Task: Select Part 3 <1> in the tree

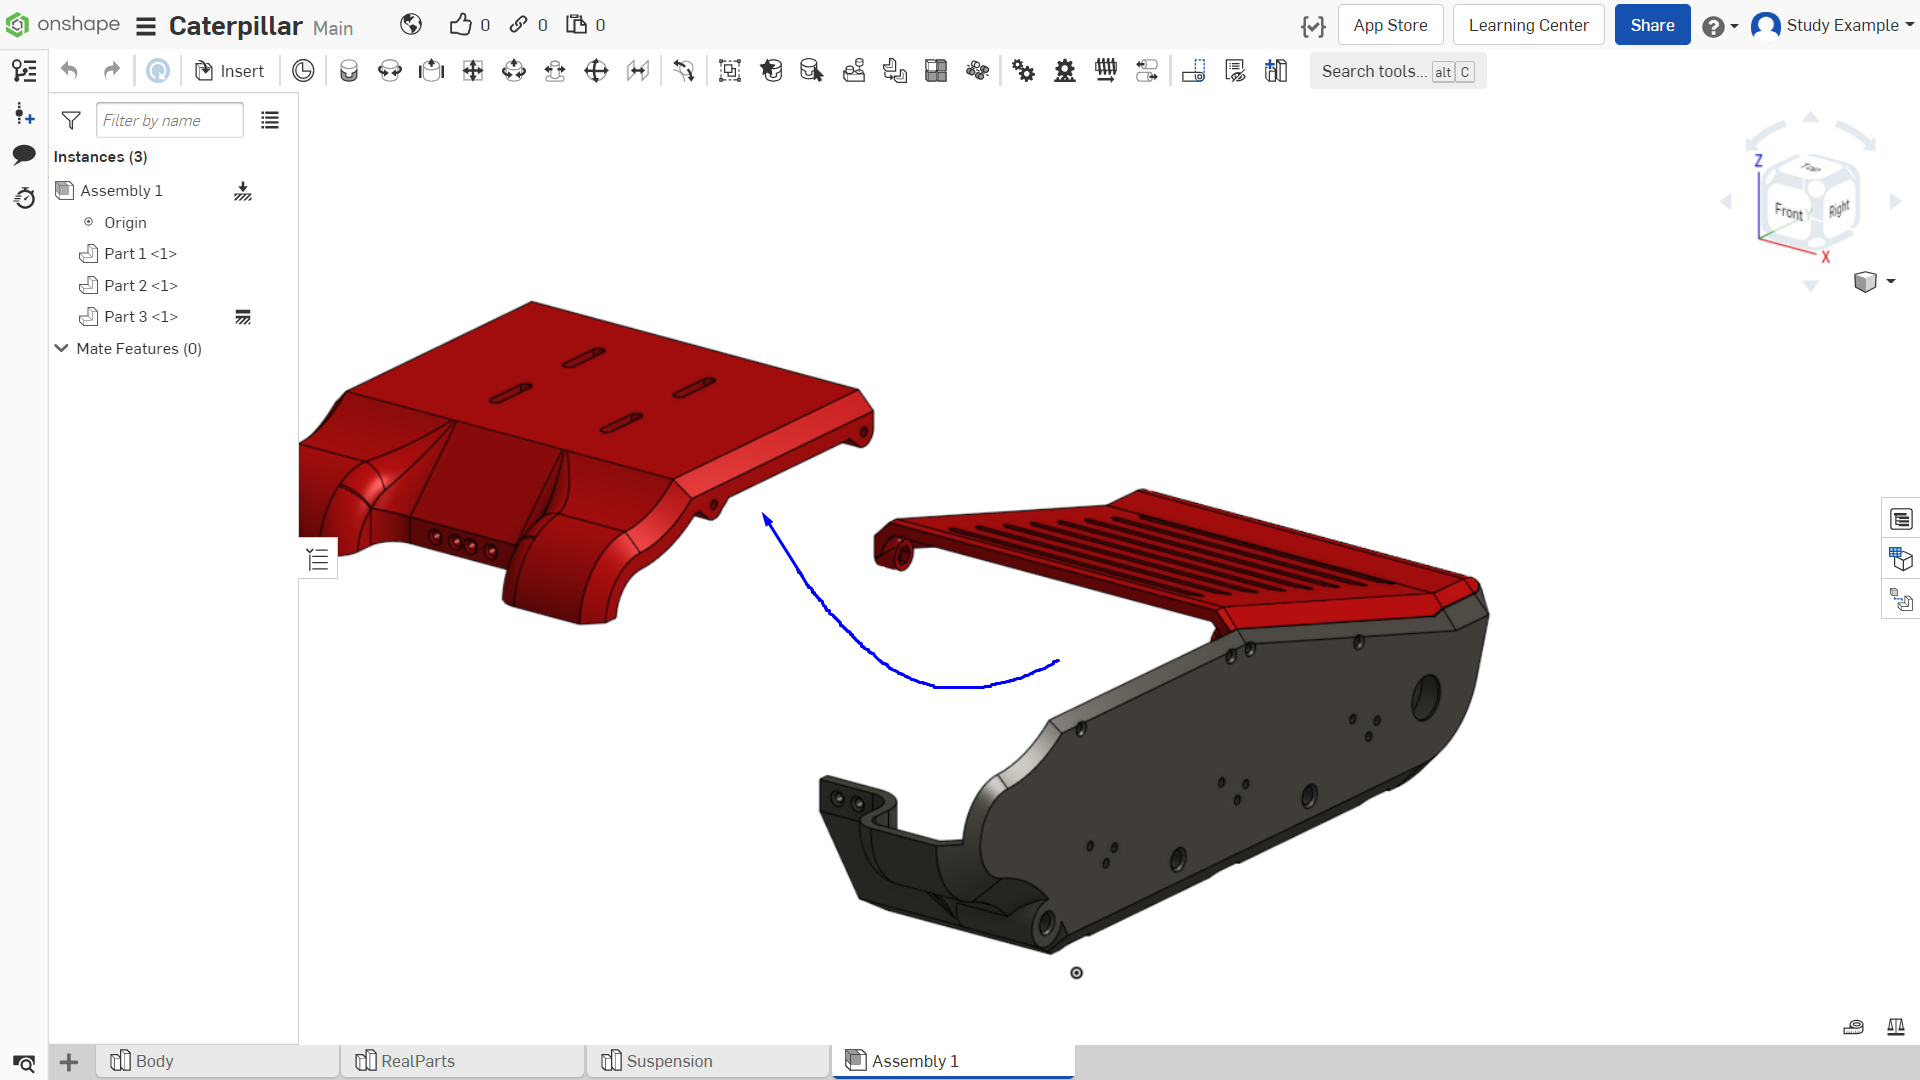Action: tap(141, 317)
